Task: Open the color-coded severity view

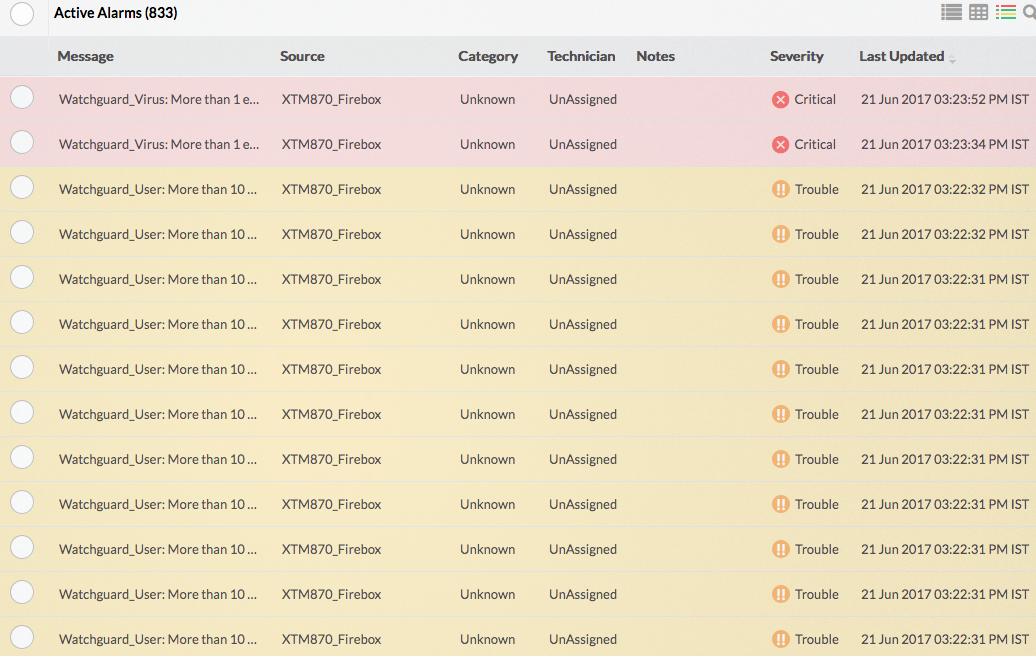Action: (1006, 12)
